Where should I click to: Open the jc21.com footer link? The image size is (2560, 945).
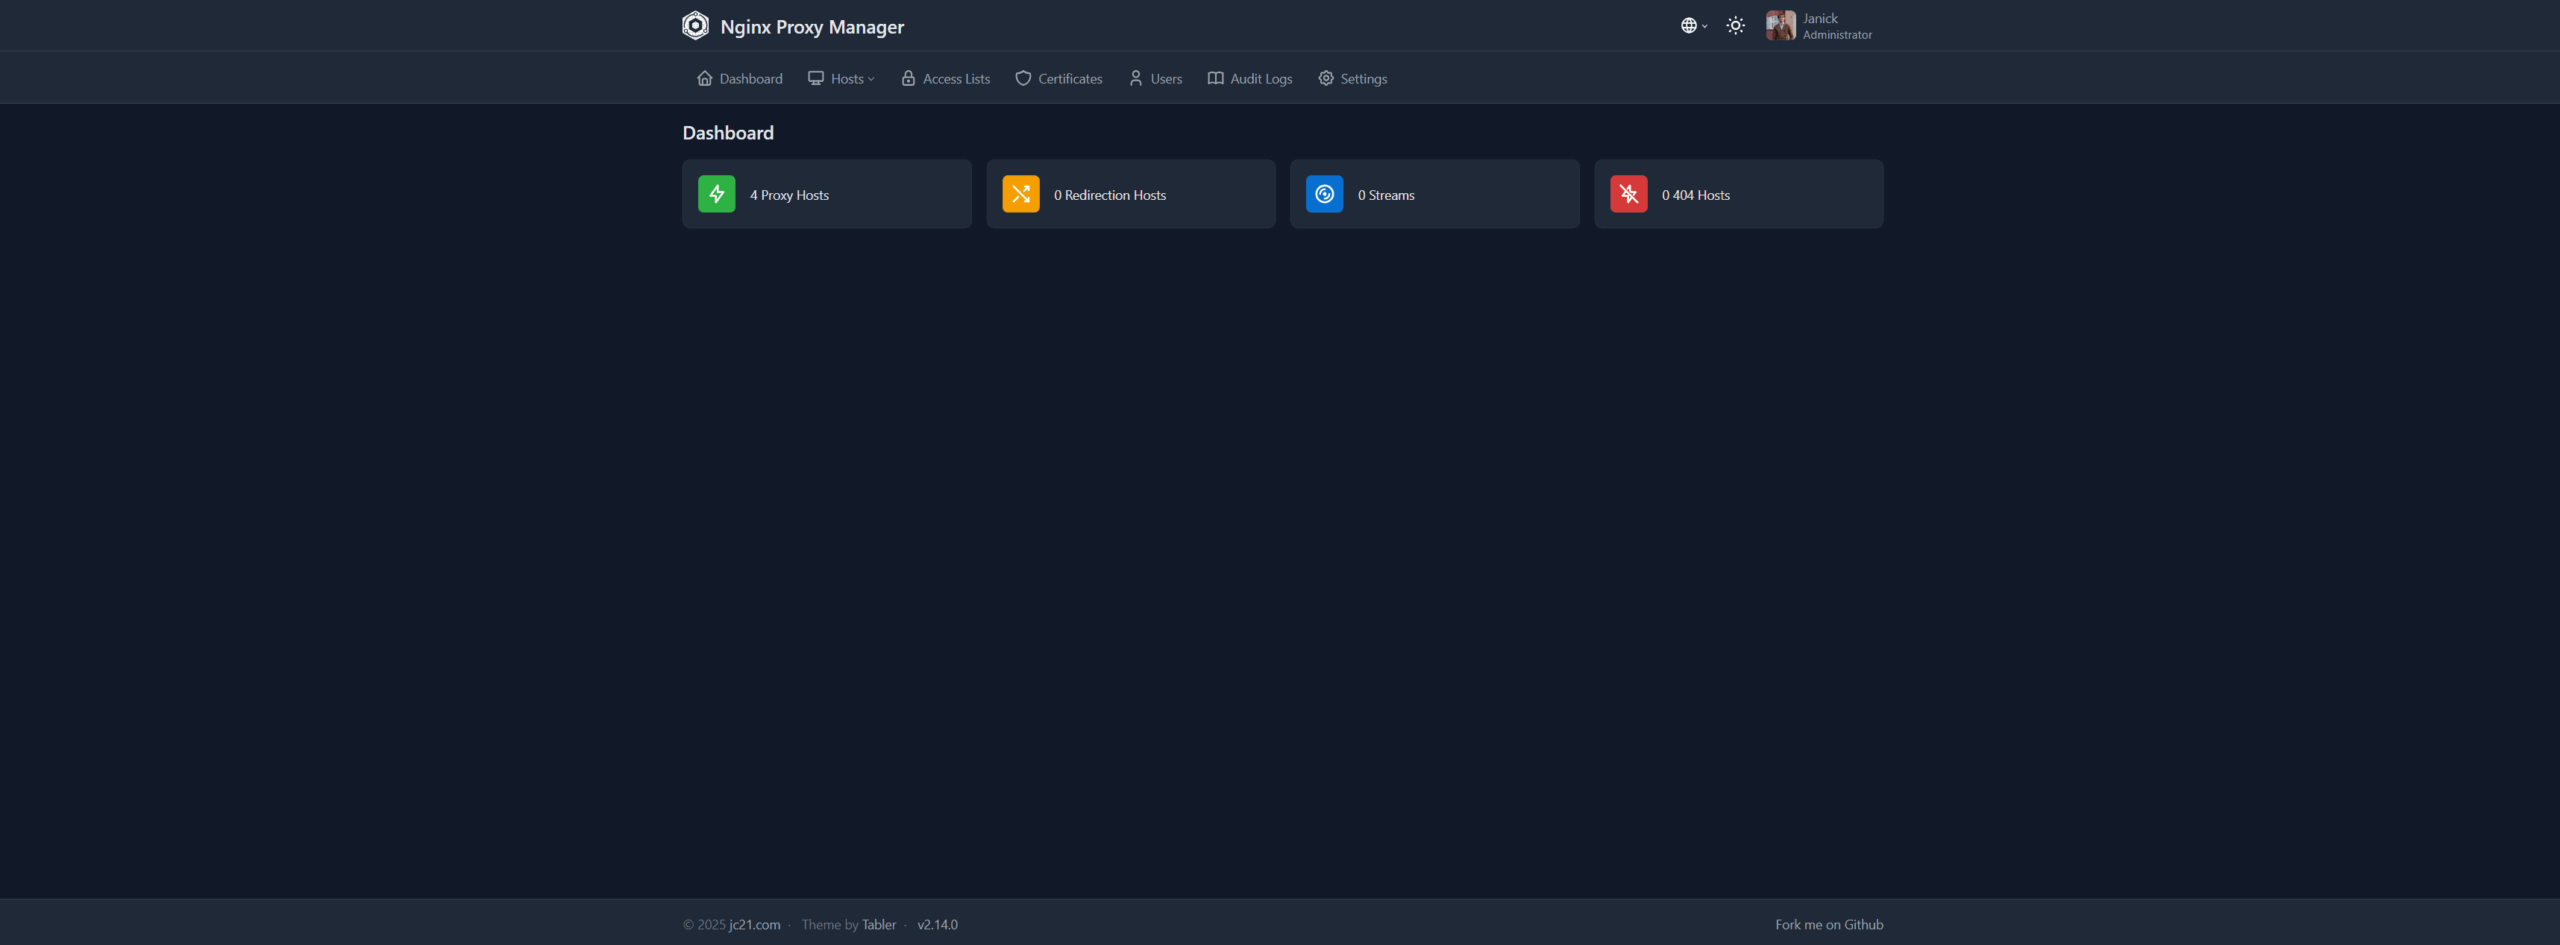pos(754,925)
